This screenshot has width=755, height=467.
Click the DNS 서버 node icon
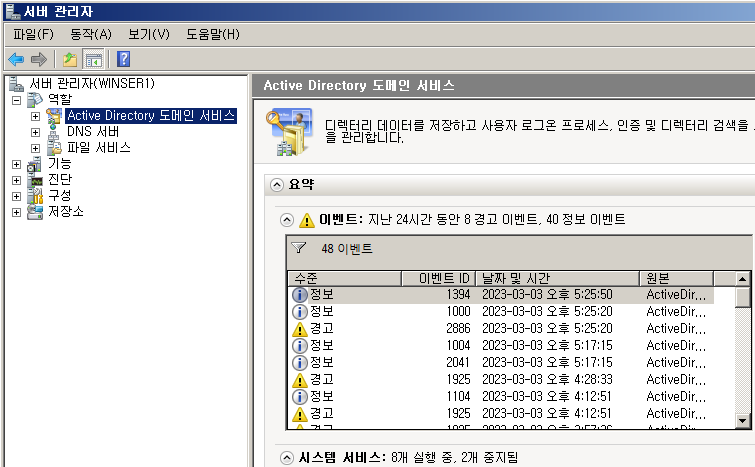(x=54, y=132)
